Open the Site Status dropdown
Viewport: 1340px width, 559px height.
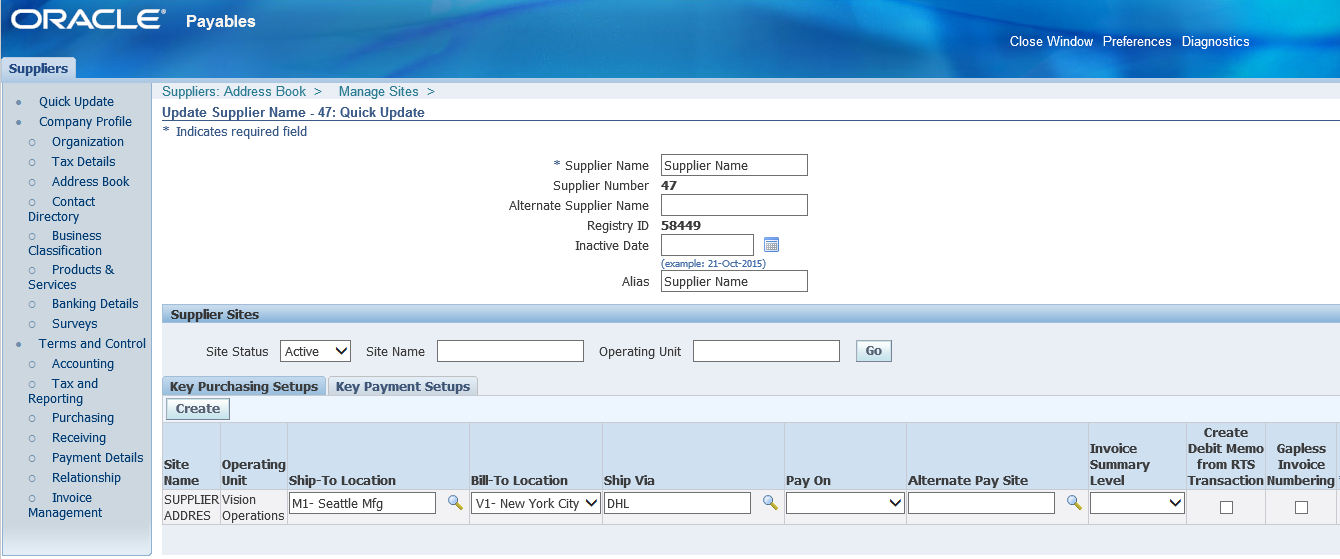[316, 351]
